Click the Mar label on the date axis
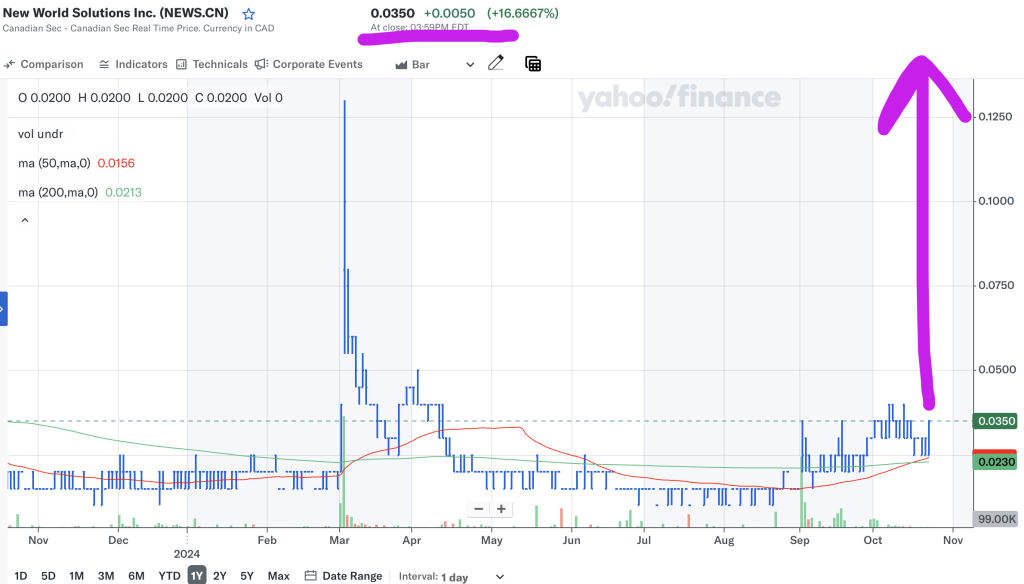The height and width of the screenshot is (584, 1024). tap(340, 540)
